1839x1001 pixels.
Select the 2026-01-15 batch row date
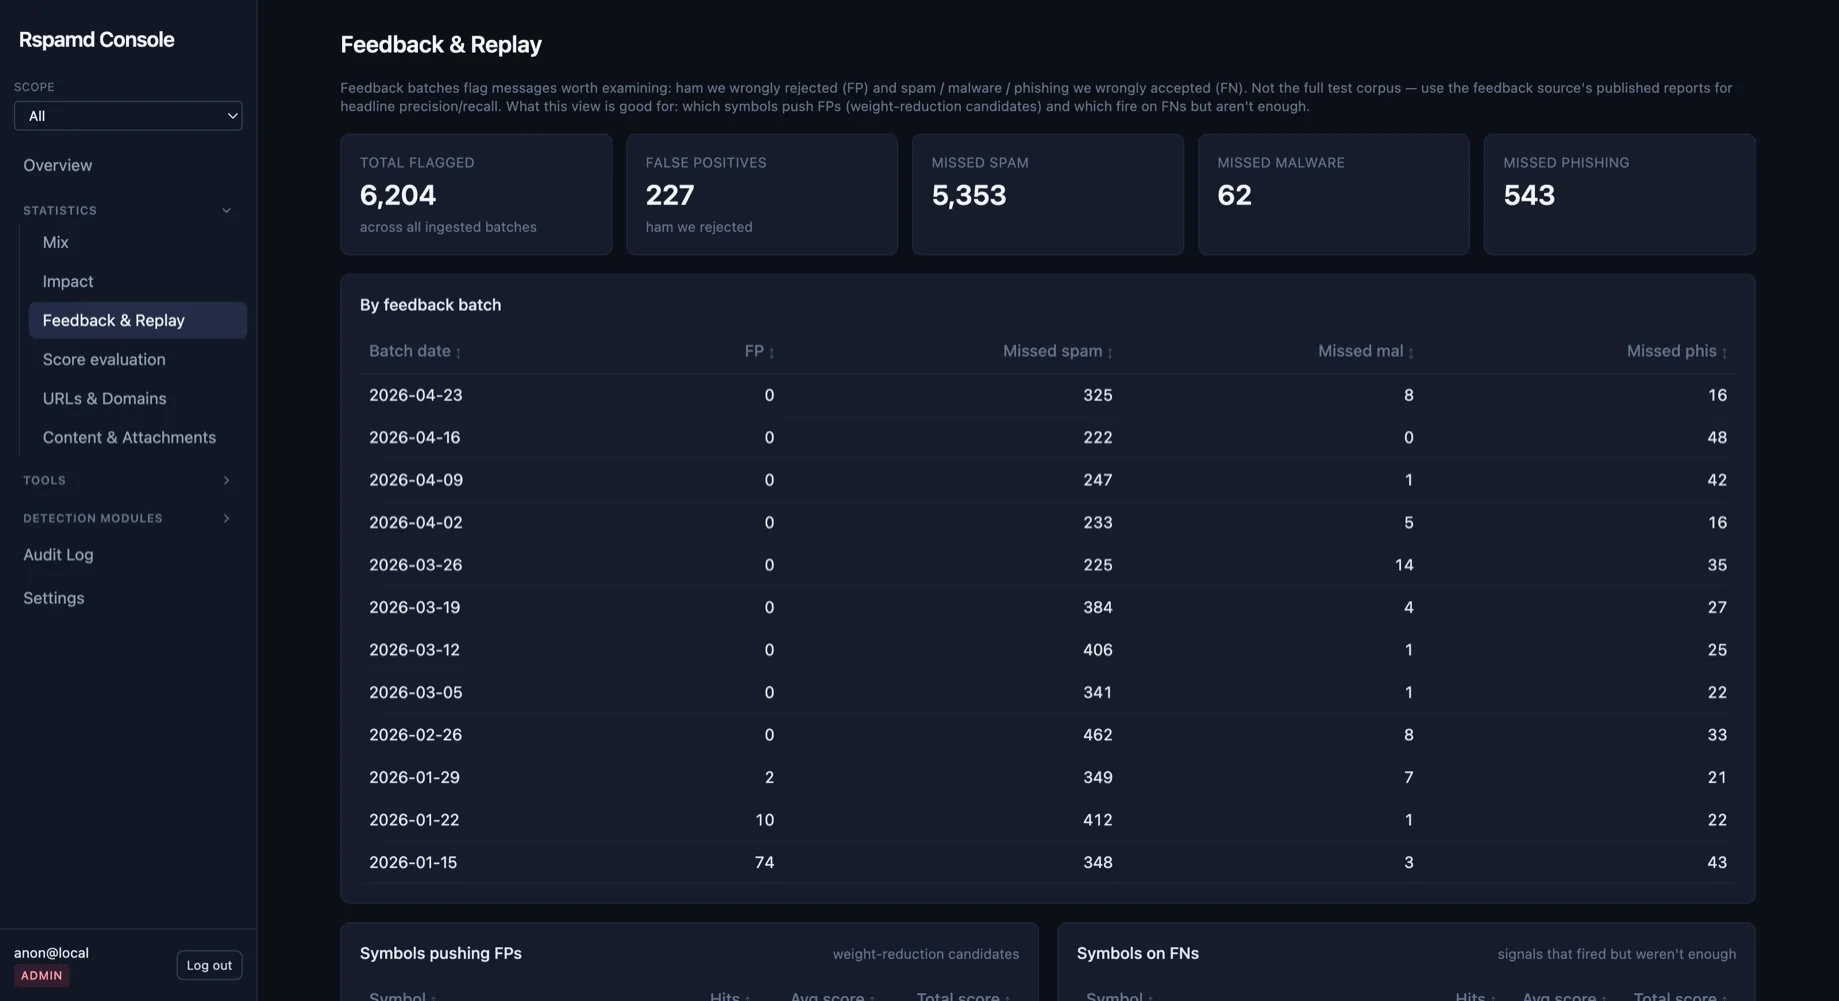point(413,863)
